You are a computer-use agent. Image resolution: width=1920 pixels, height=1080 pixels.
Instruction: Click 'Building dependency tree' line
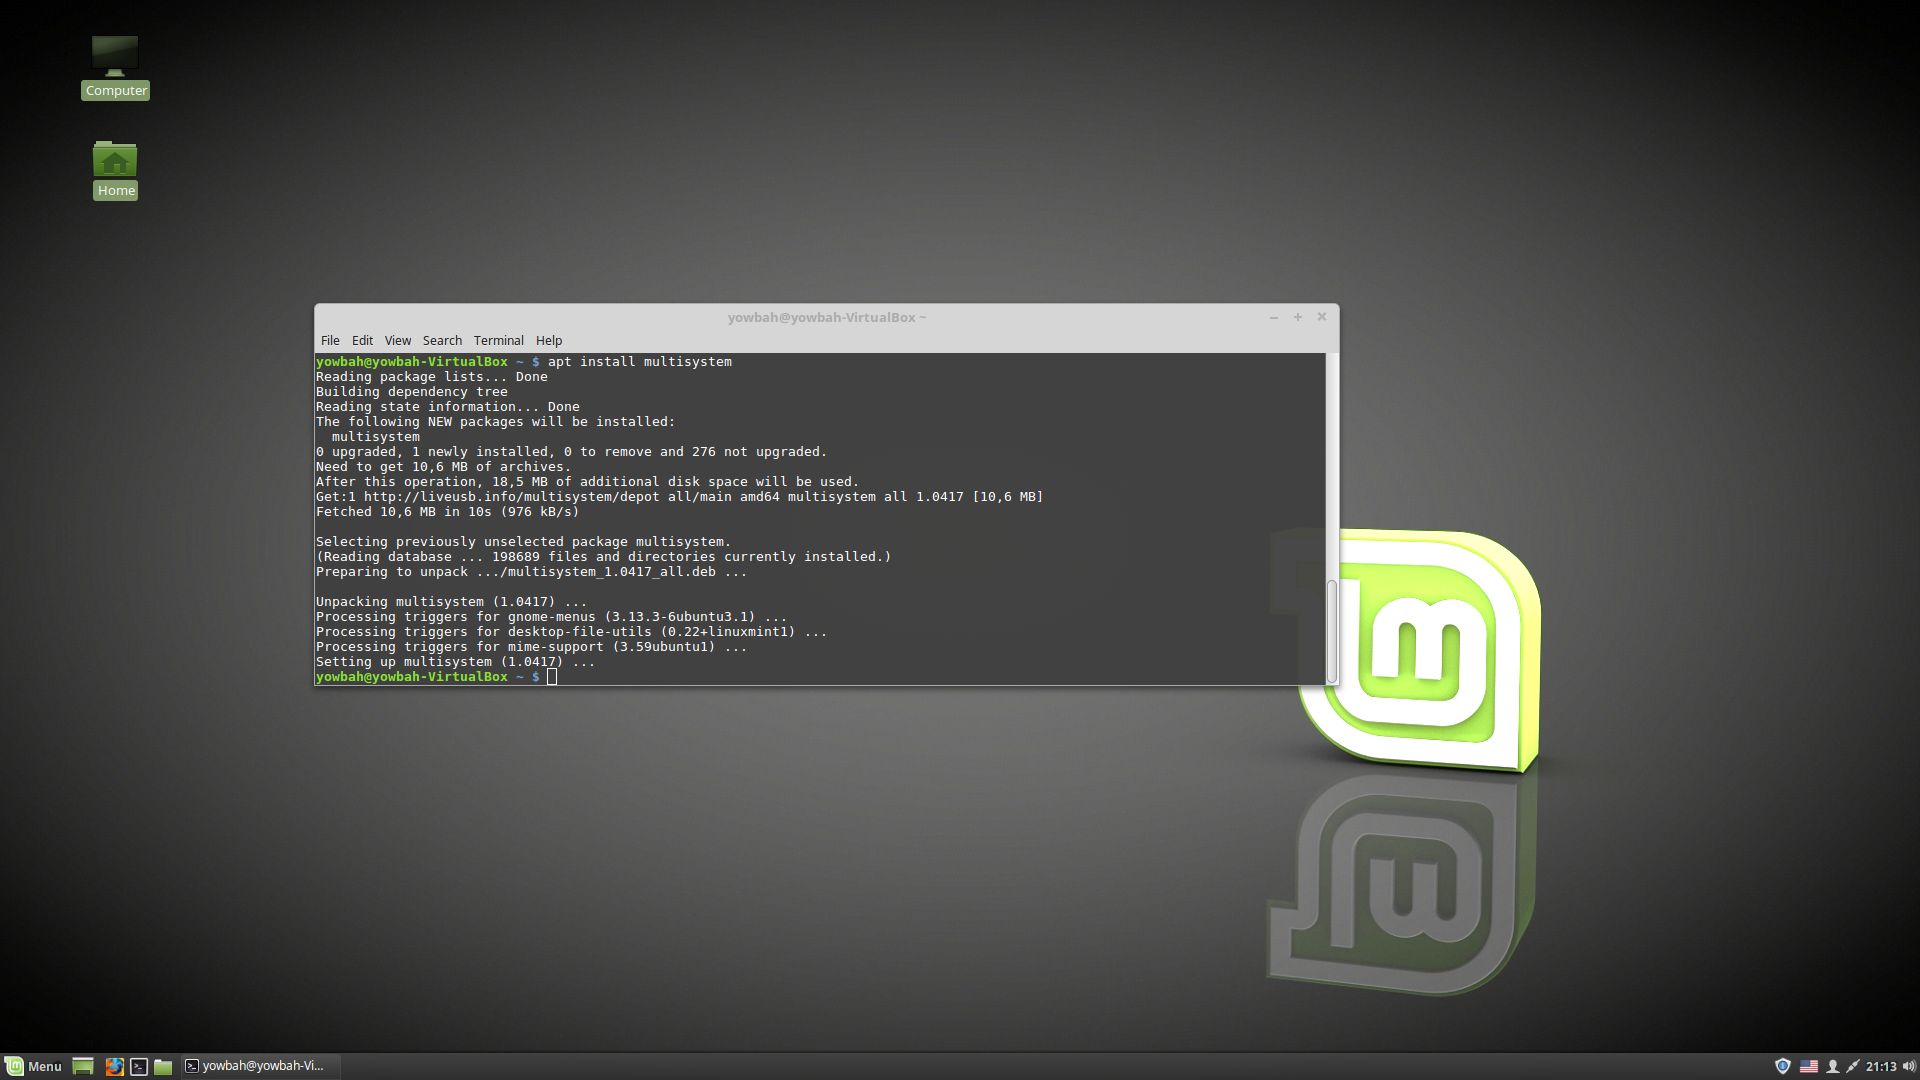coord(411,392)
